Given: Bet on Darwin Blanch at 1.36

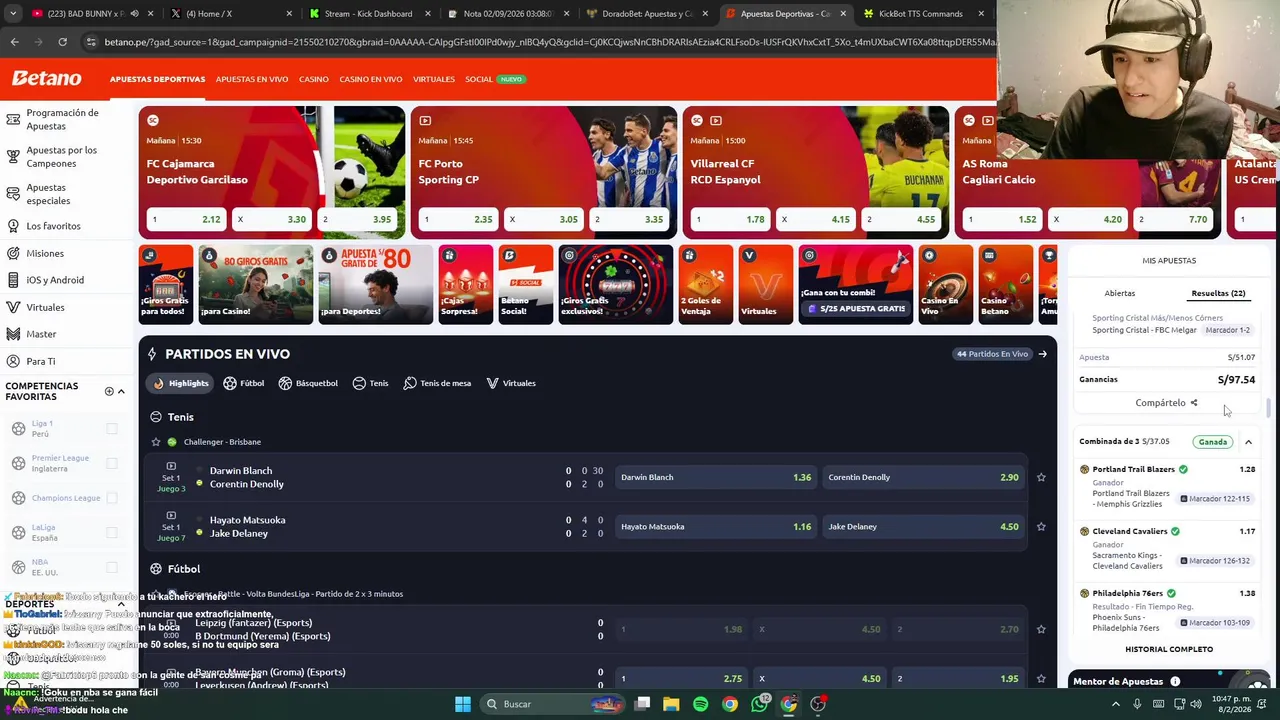Looking at the screenshot, I should click(716, 477).
